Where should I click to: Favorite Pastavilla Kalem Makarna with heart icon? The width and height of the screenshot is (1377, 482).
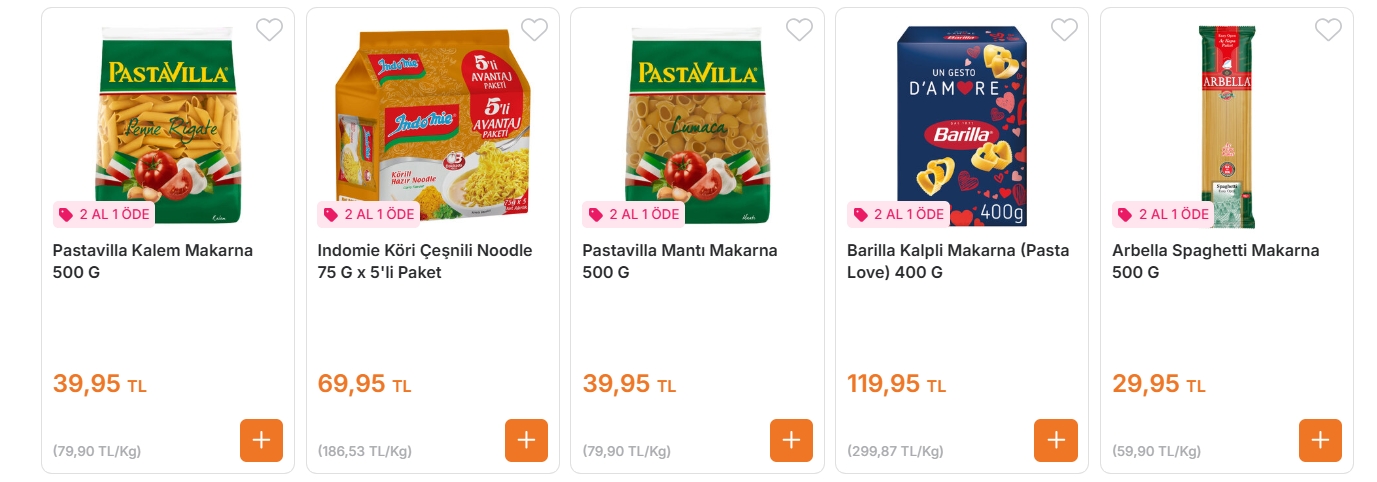269,30
